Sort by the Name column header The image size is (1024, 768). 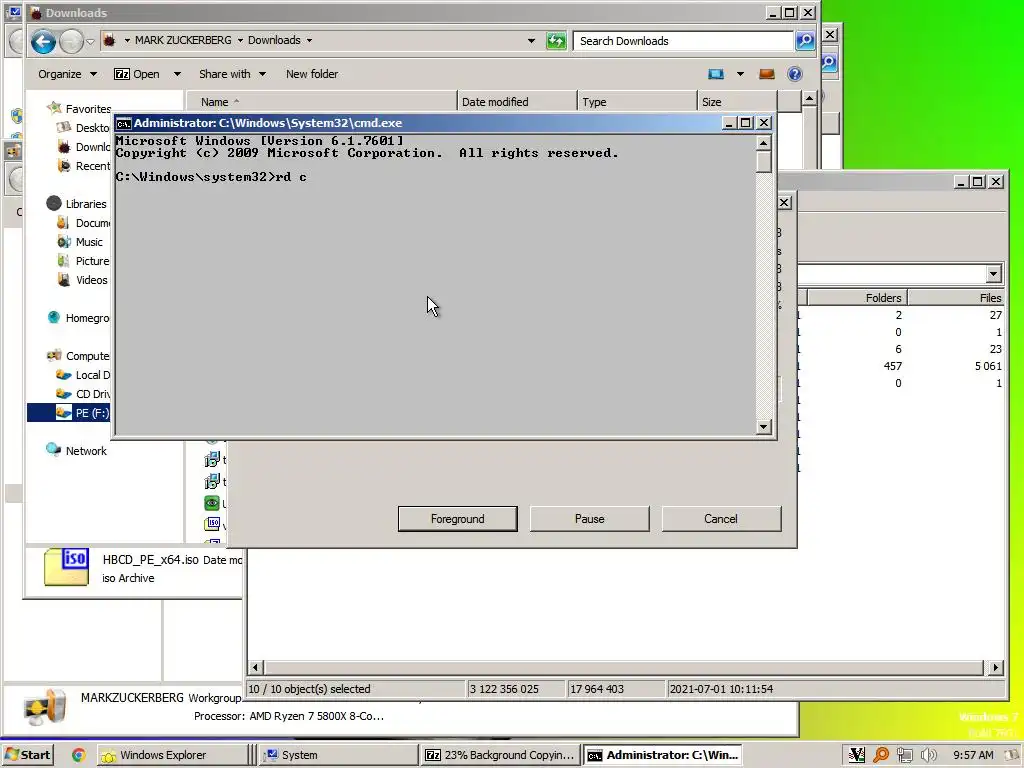click(x=322, y=102)
